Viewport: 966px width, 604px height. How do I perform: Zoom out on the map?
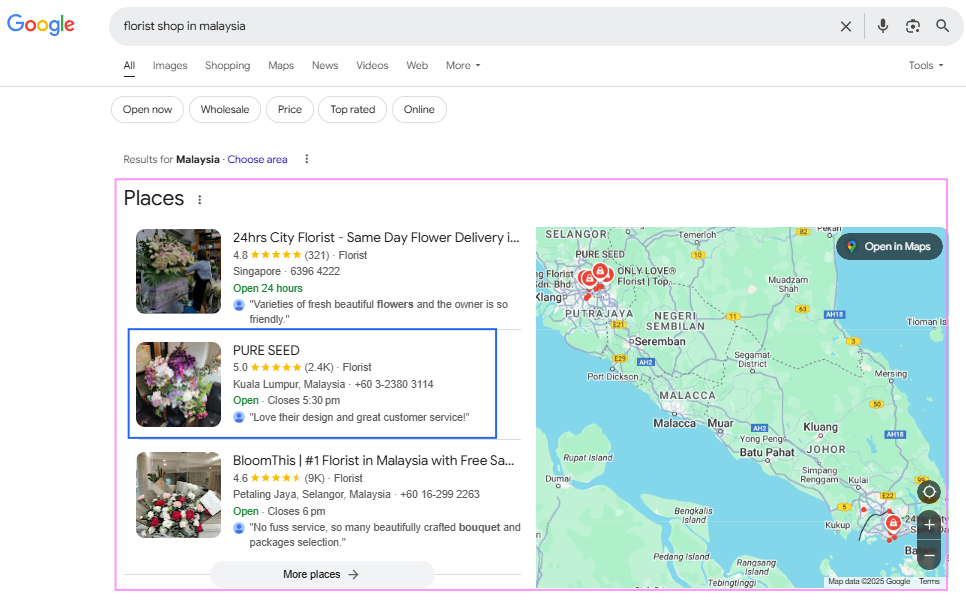coord(929,554)
